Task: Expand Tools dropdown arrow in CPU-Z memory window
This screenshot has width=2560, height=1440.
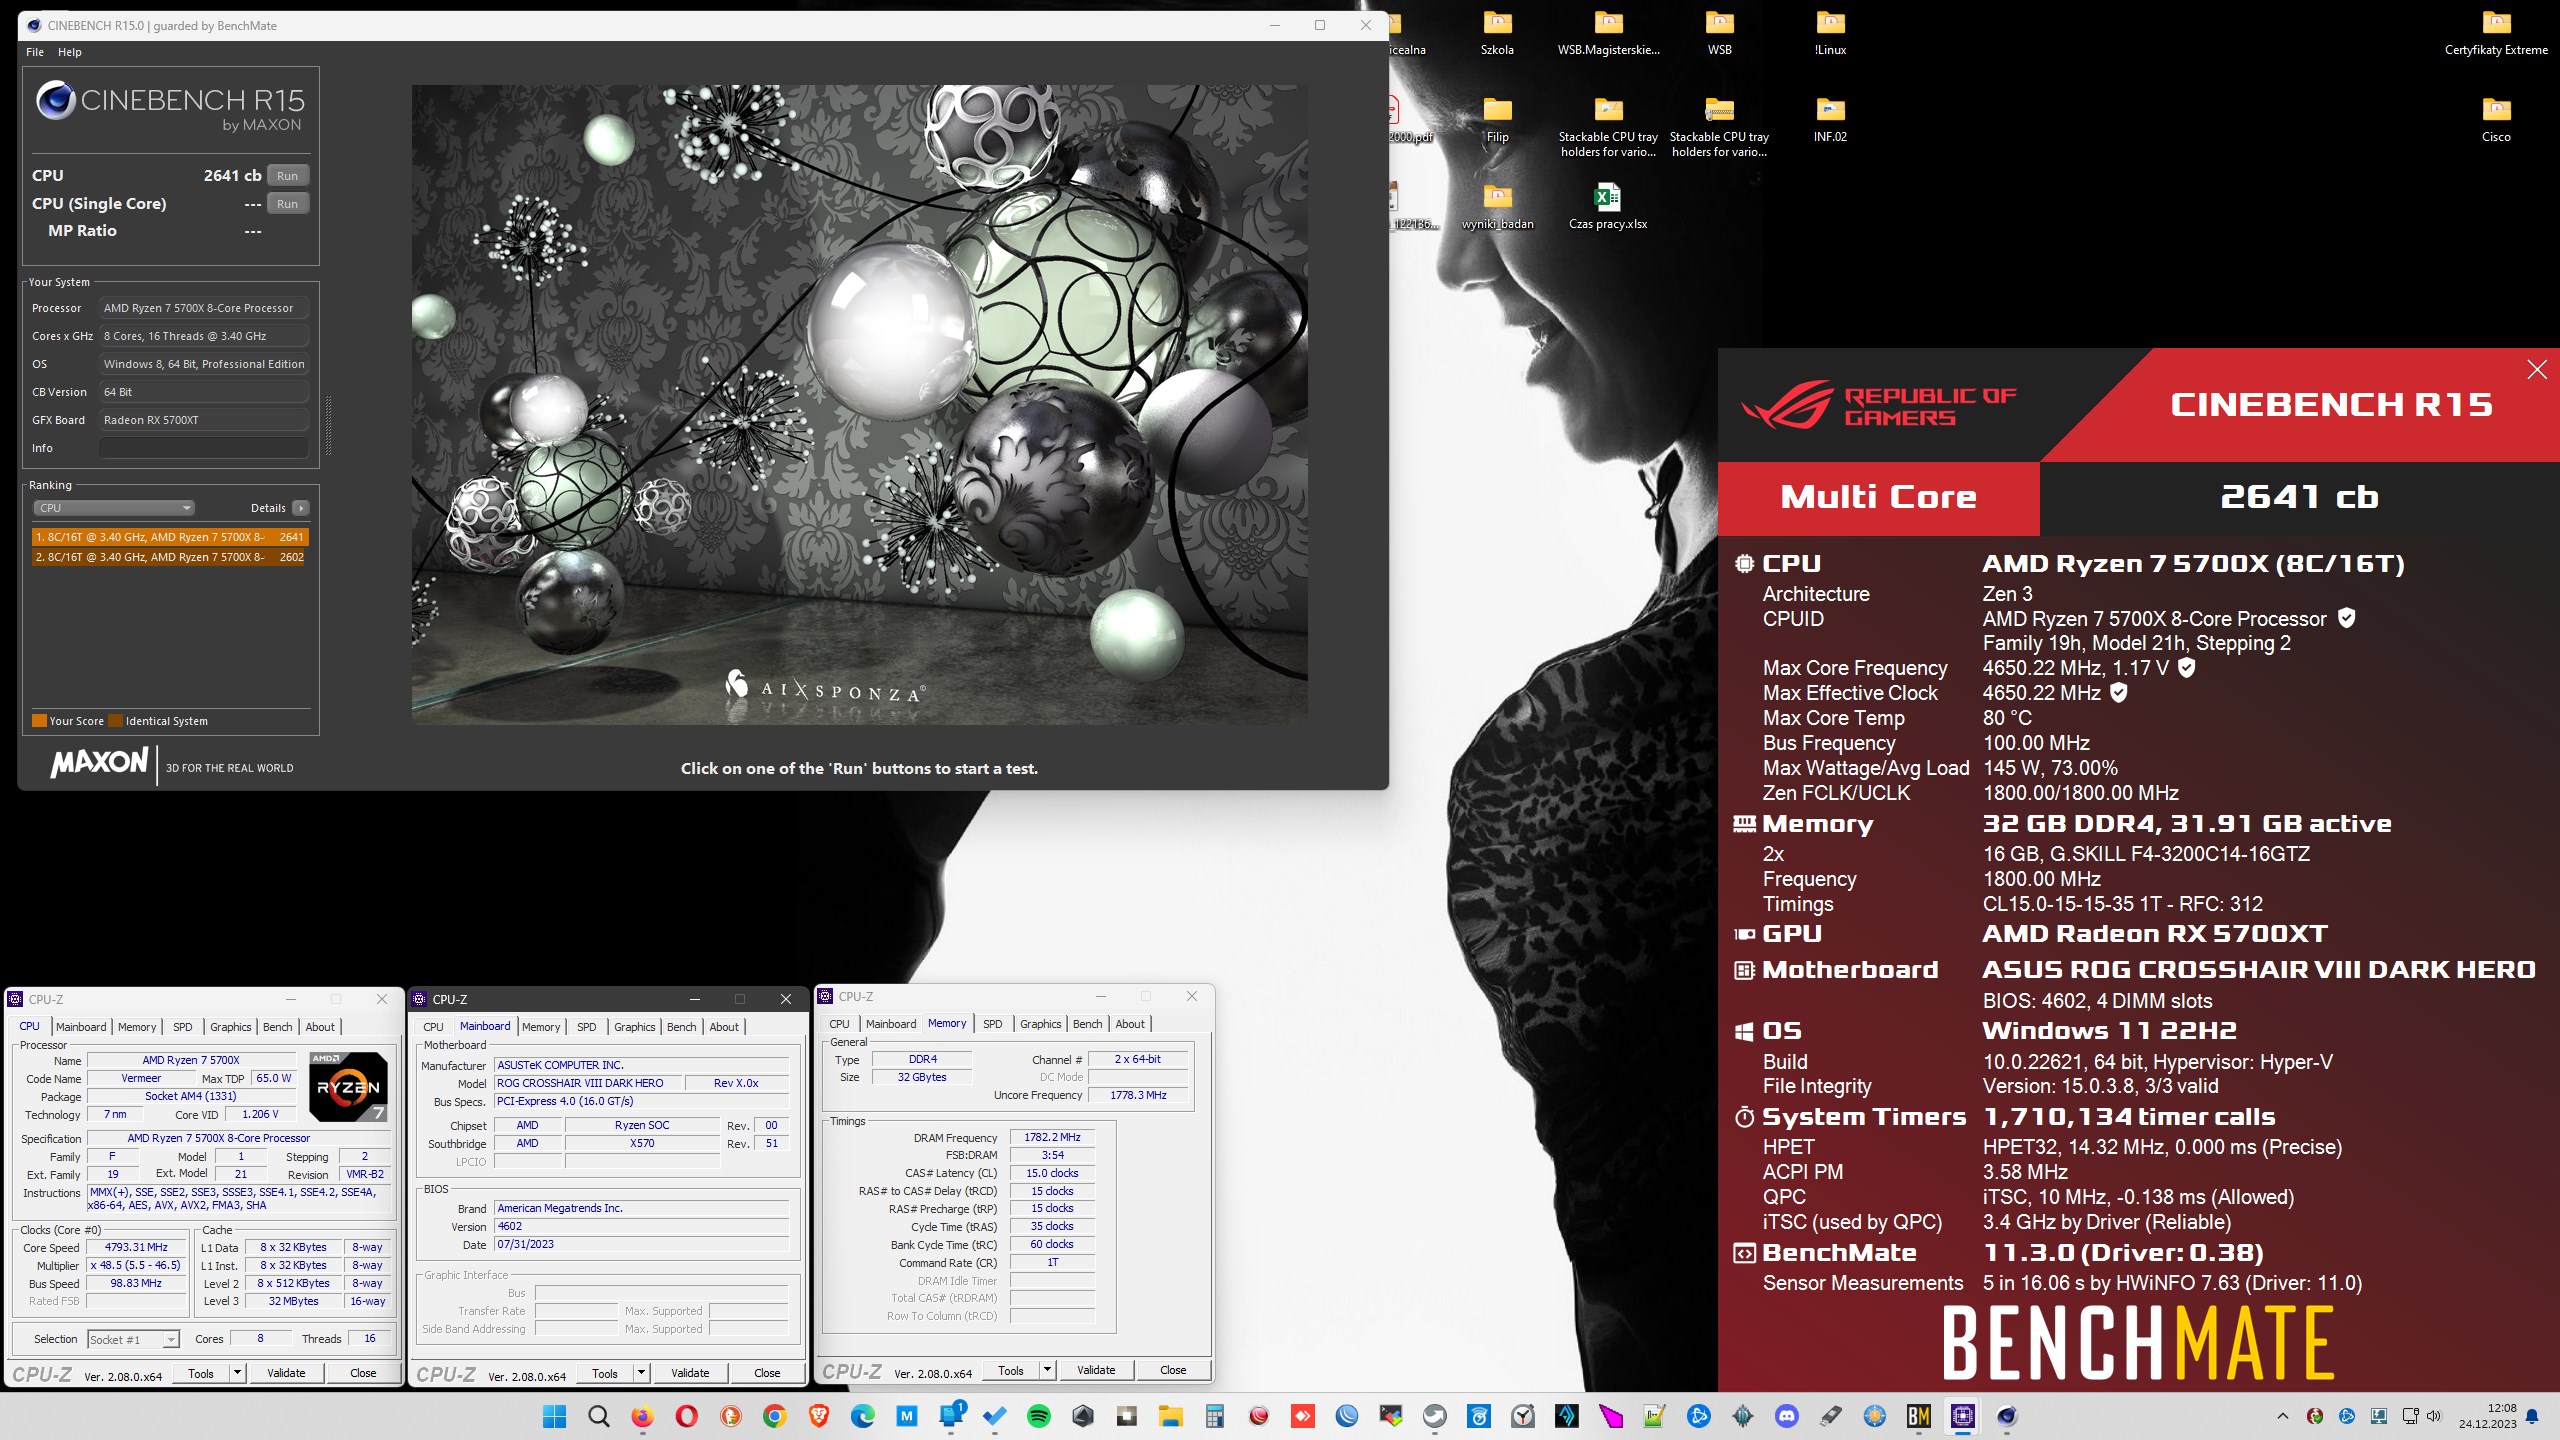Action: point(1048,1370)
